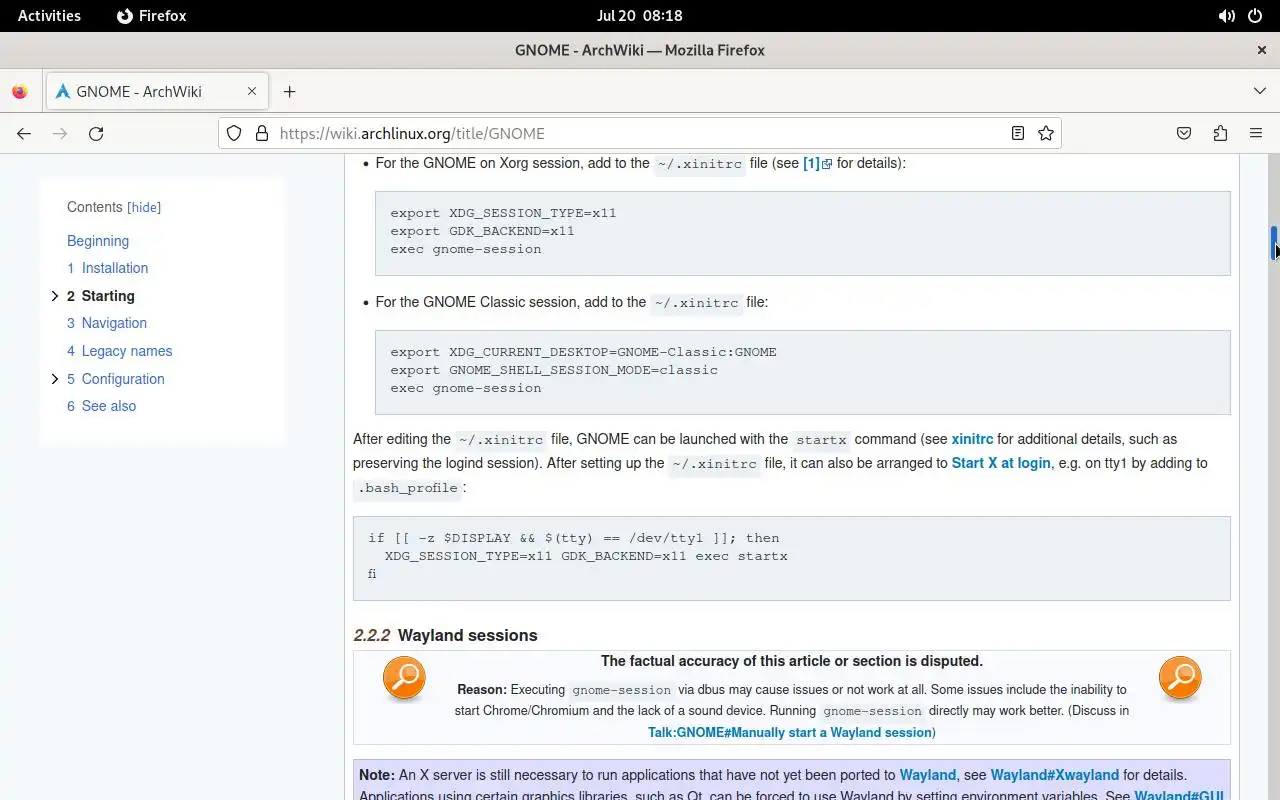Open the Firefox hamburger menu
1280x800 pixels.
[x=1256, y=133]
